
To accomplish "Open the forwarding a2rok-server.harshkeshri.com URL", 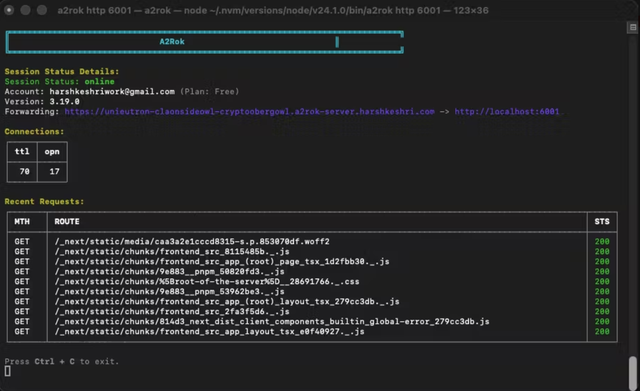I will click(x=249, y=111).
